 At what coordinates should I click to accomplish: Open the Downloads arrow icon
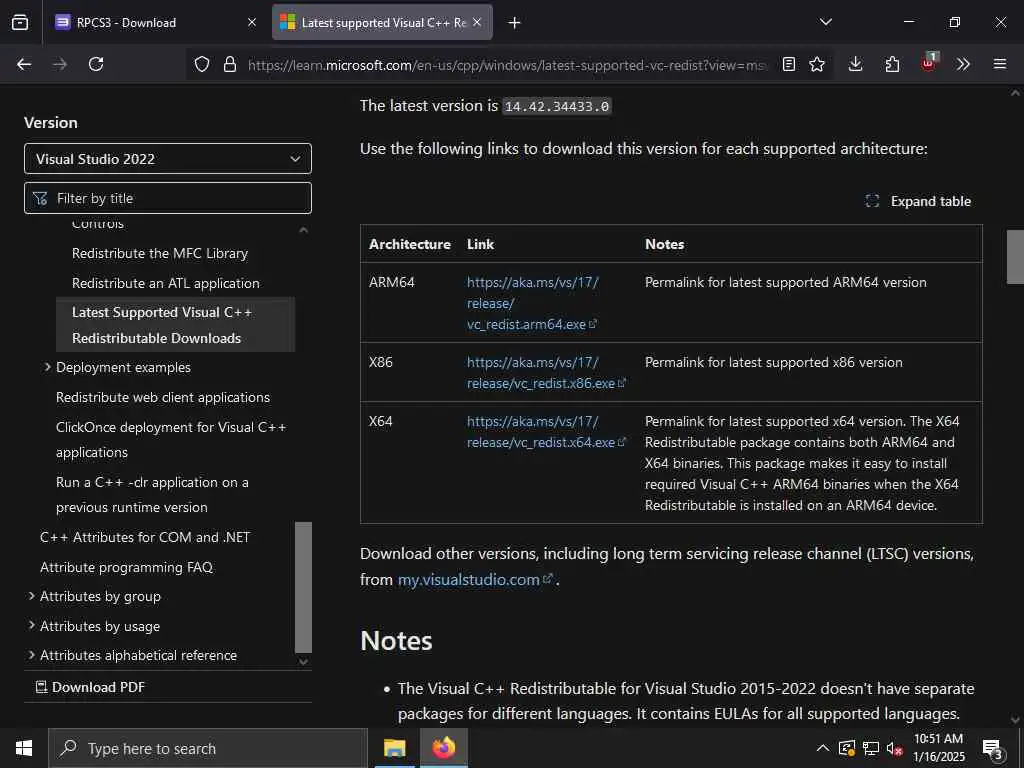coord(856,64)
